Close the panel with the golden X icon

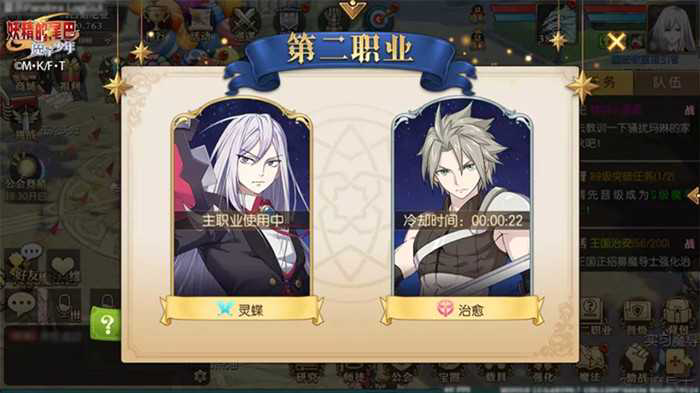[617, 43]
